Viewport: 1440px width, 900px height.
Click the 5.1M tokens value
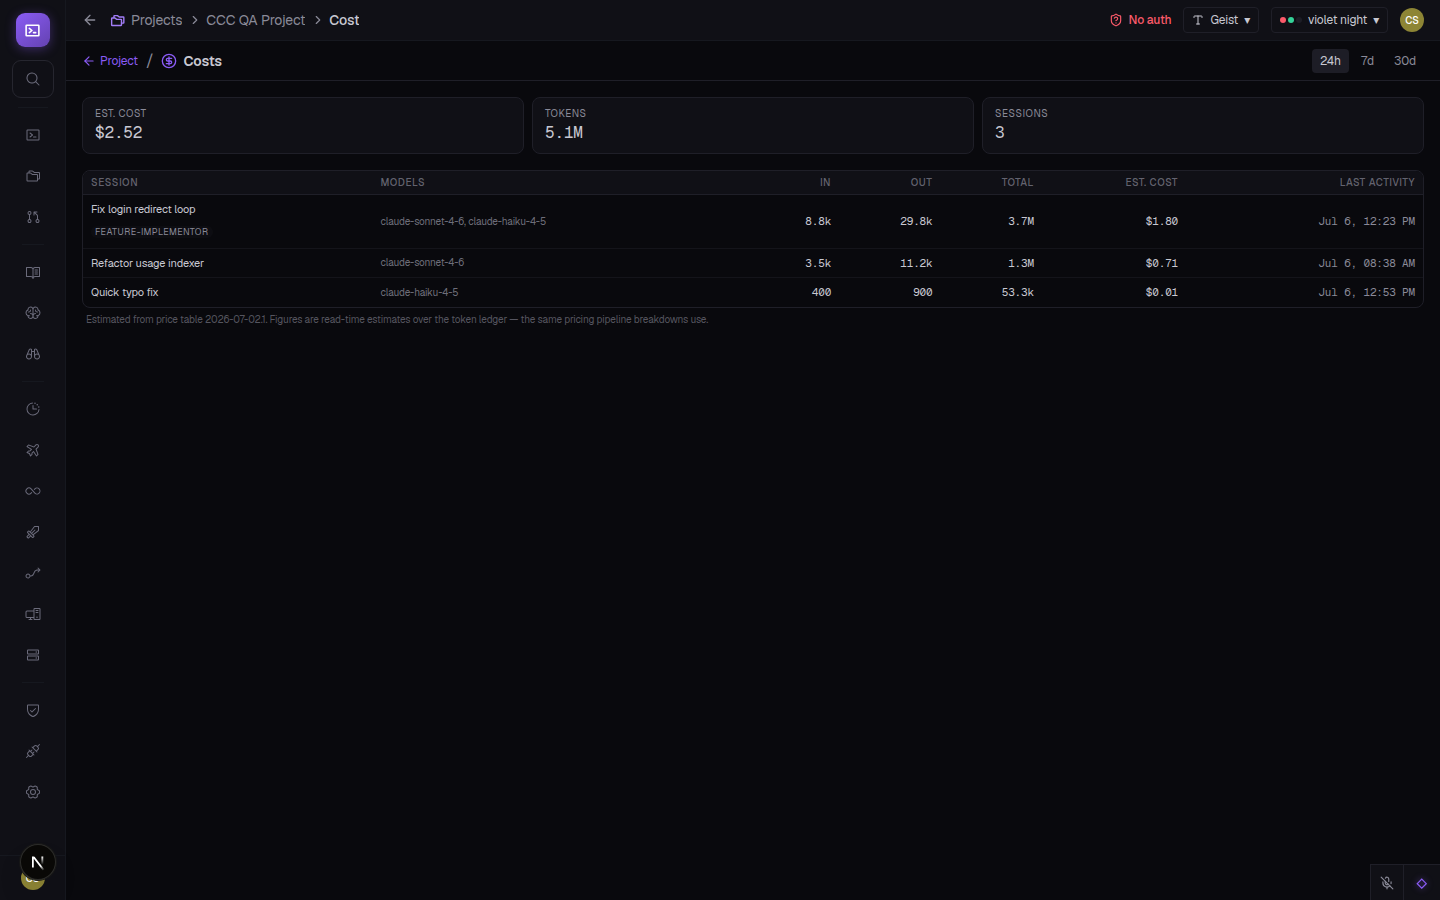point(564,133)
